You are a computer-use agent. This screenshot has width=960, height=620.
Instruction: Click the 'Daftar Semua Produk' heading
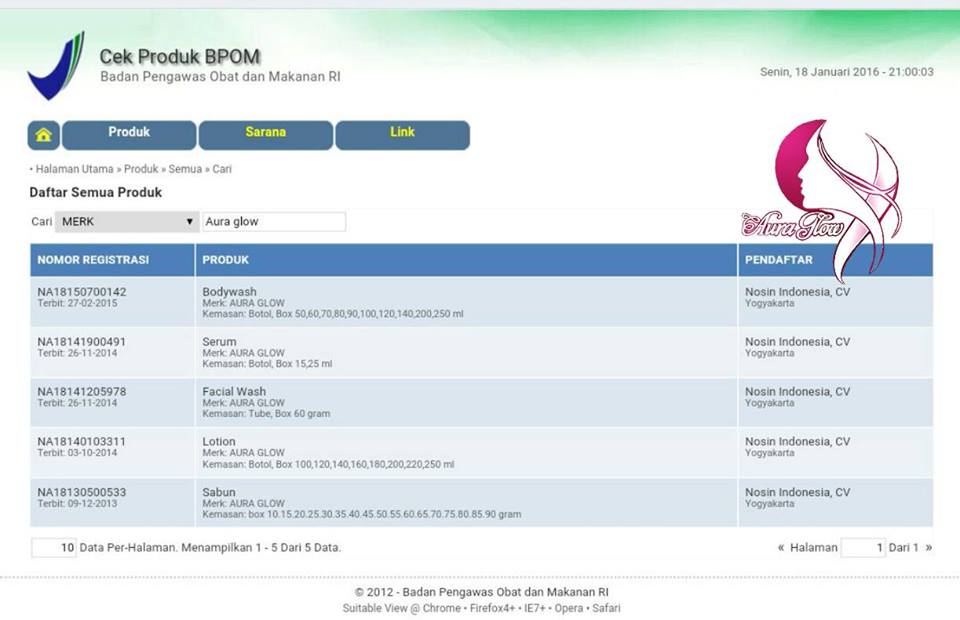(96, 193)
